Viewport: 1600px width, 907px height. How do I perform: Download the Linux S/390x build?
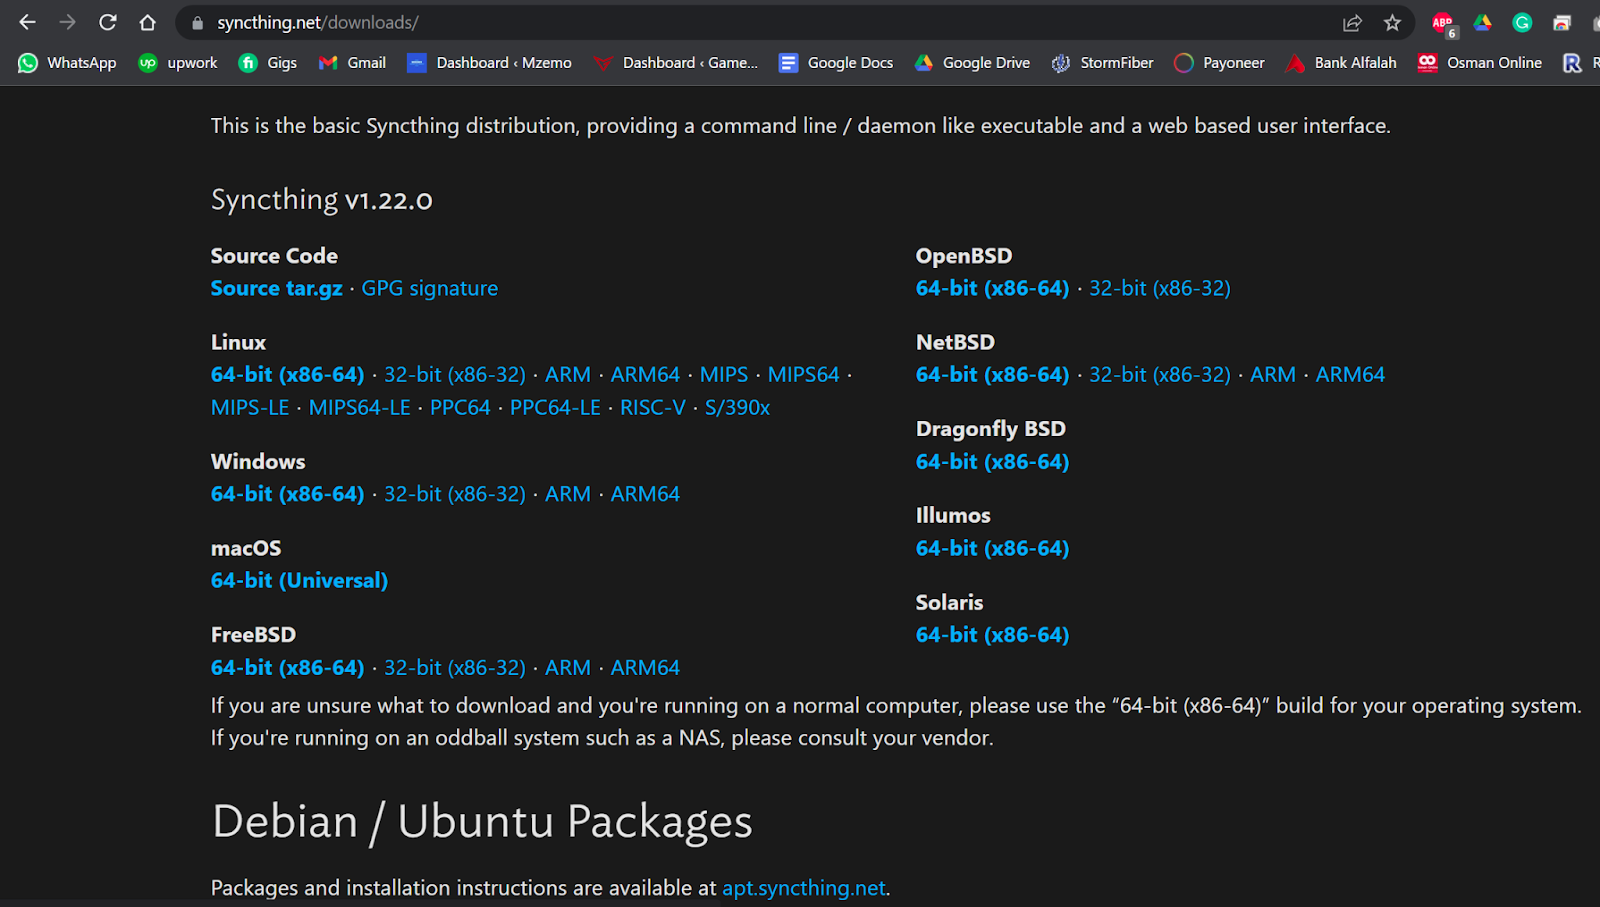pos(738,408)
